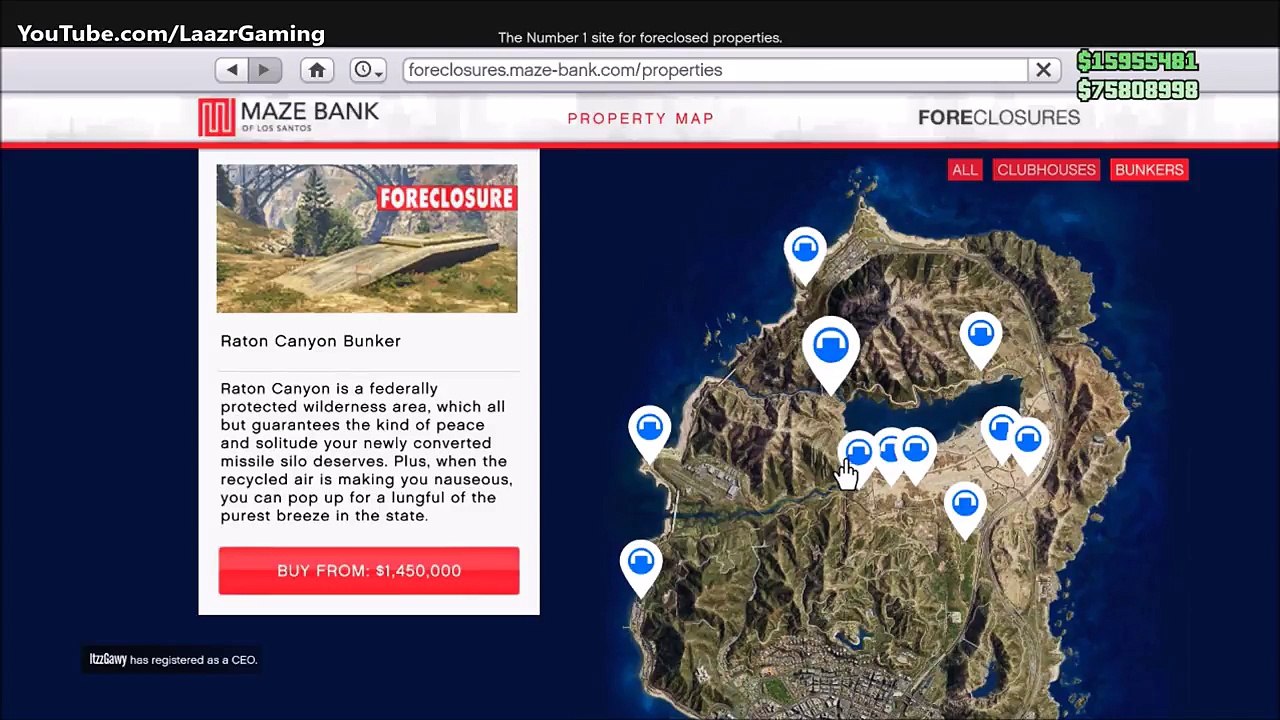Image resolution: width=1280 pixels, height=720 pixels.
Task: Select the easternmost bunker pin by the highway
Action: click(x=1029, y=447)
